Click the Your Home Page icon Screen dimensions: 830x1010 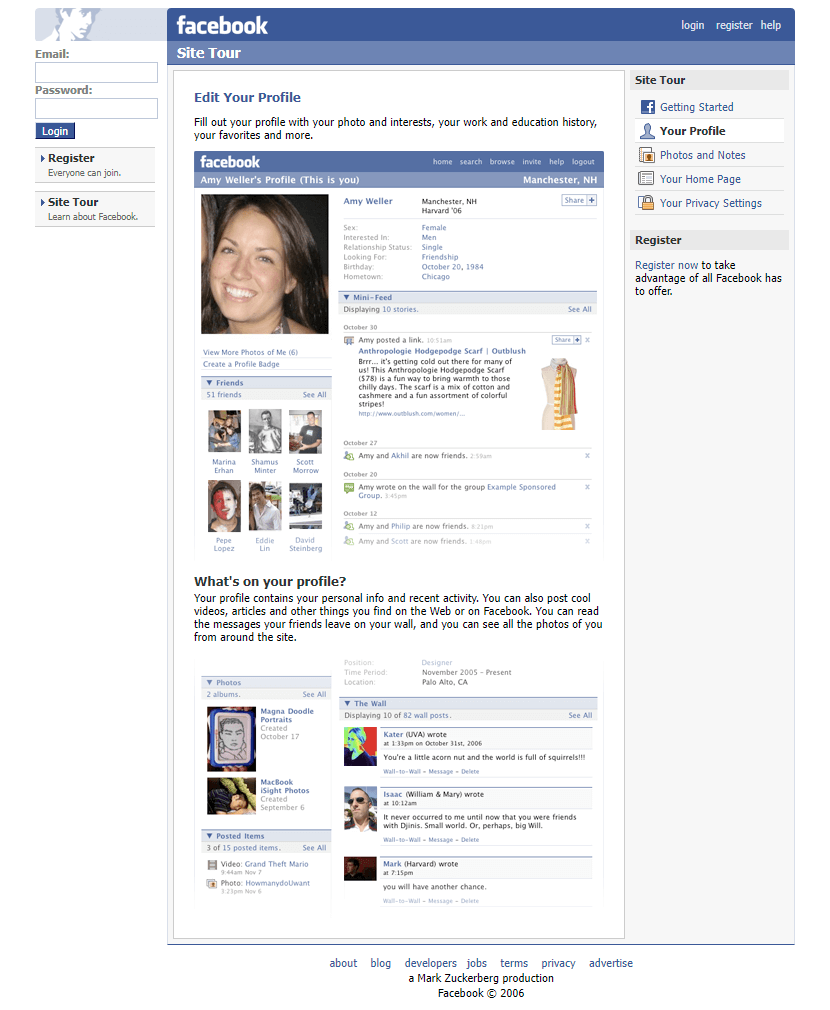(x=645, y=178)
